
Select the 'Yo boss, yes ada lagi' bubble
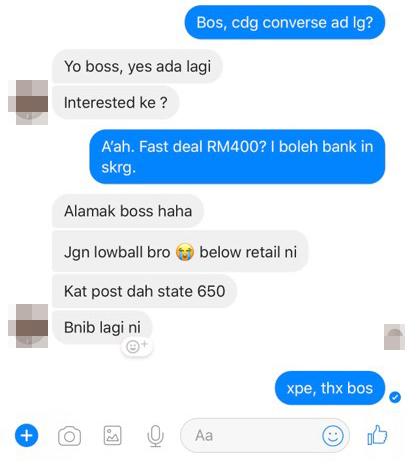pyautogui.click(x=137, y=66)
